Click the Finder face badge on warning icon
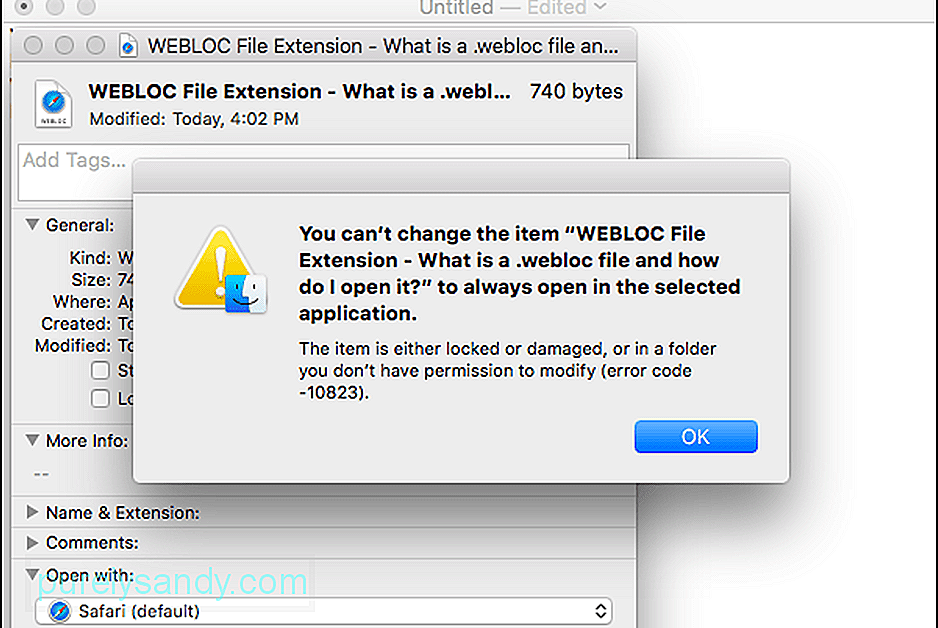Viewport: 938px width, 628px height. (246, 294)
